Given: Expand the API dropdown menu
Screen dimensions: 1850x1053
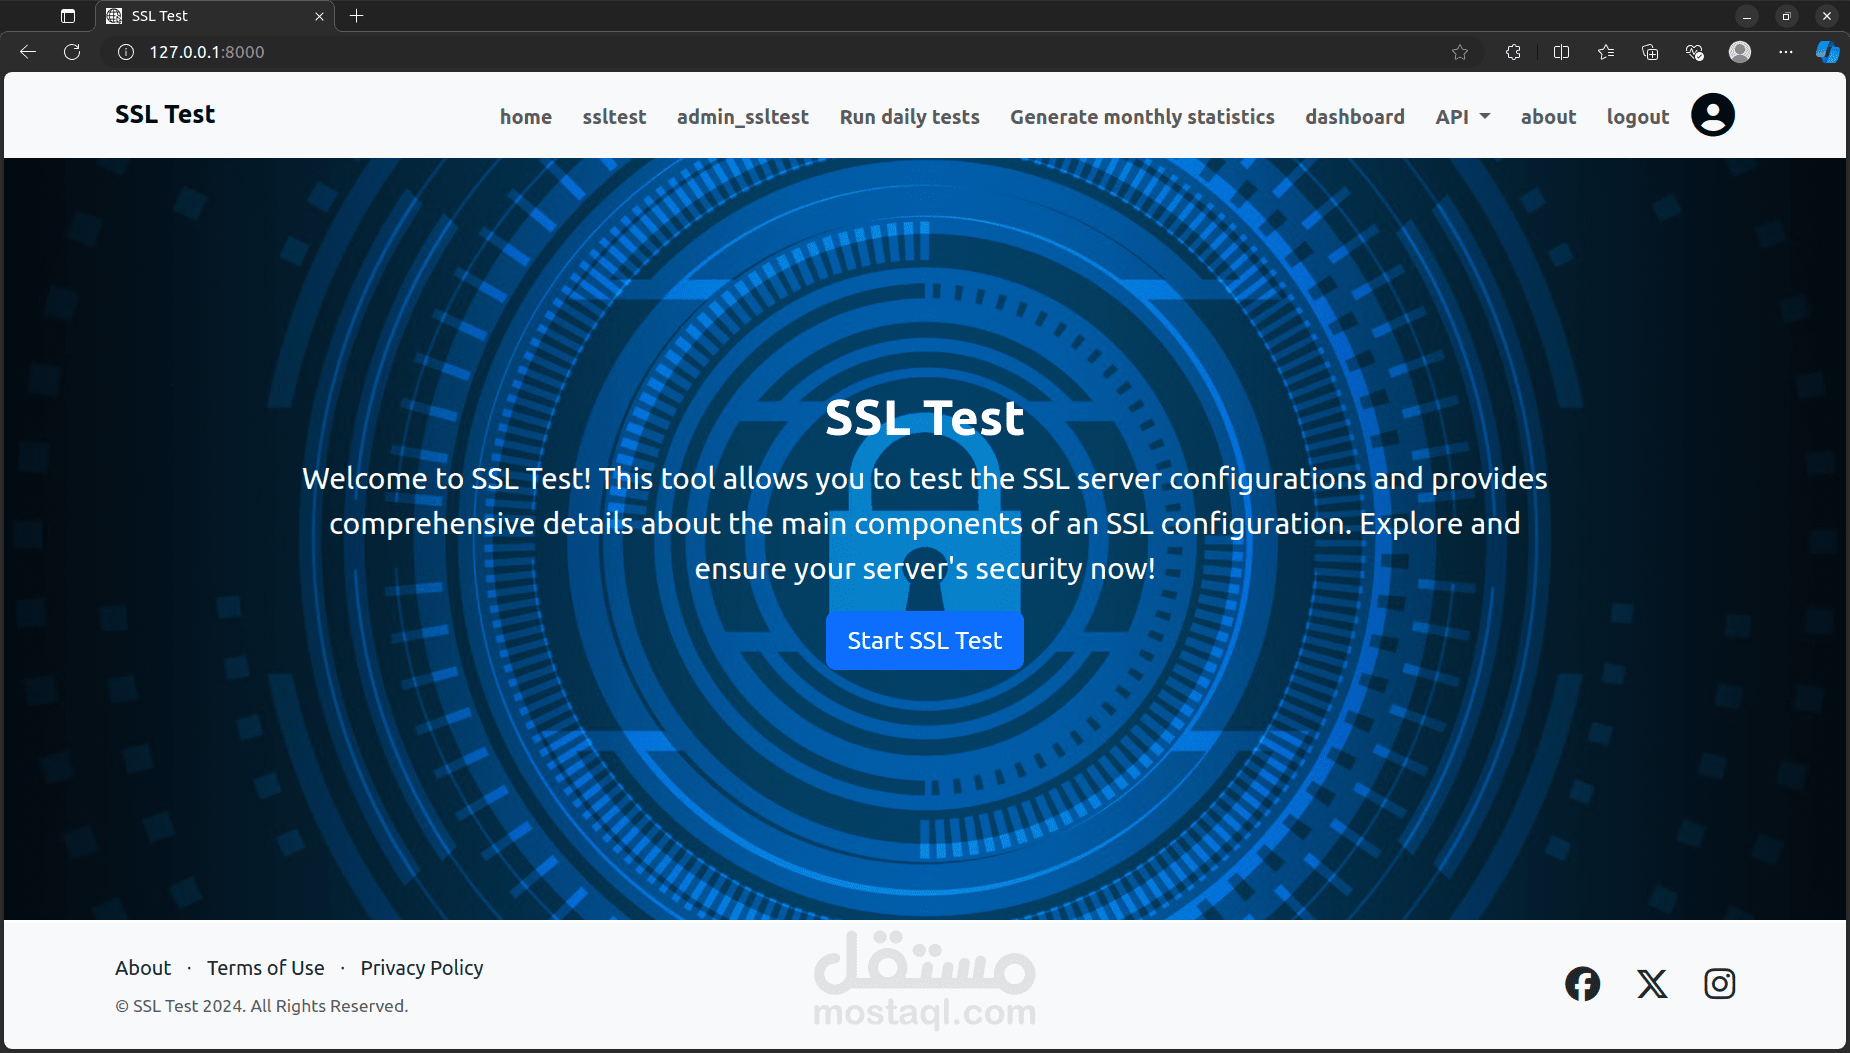Looking at the screenshot, I should click(x=1463, y=117).
